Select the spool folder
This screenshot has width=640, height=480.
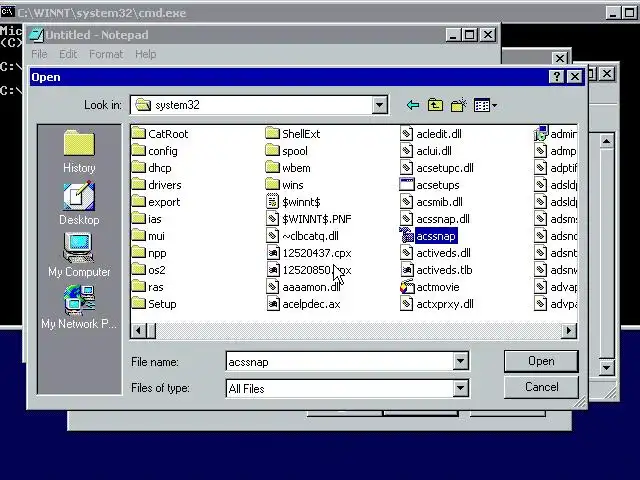point(287,151)
